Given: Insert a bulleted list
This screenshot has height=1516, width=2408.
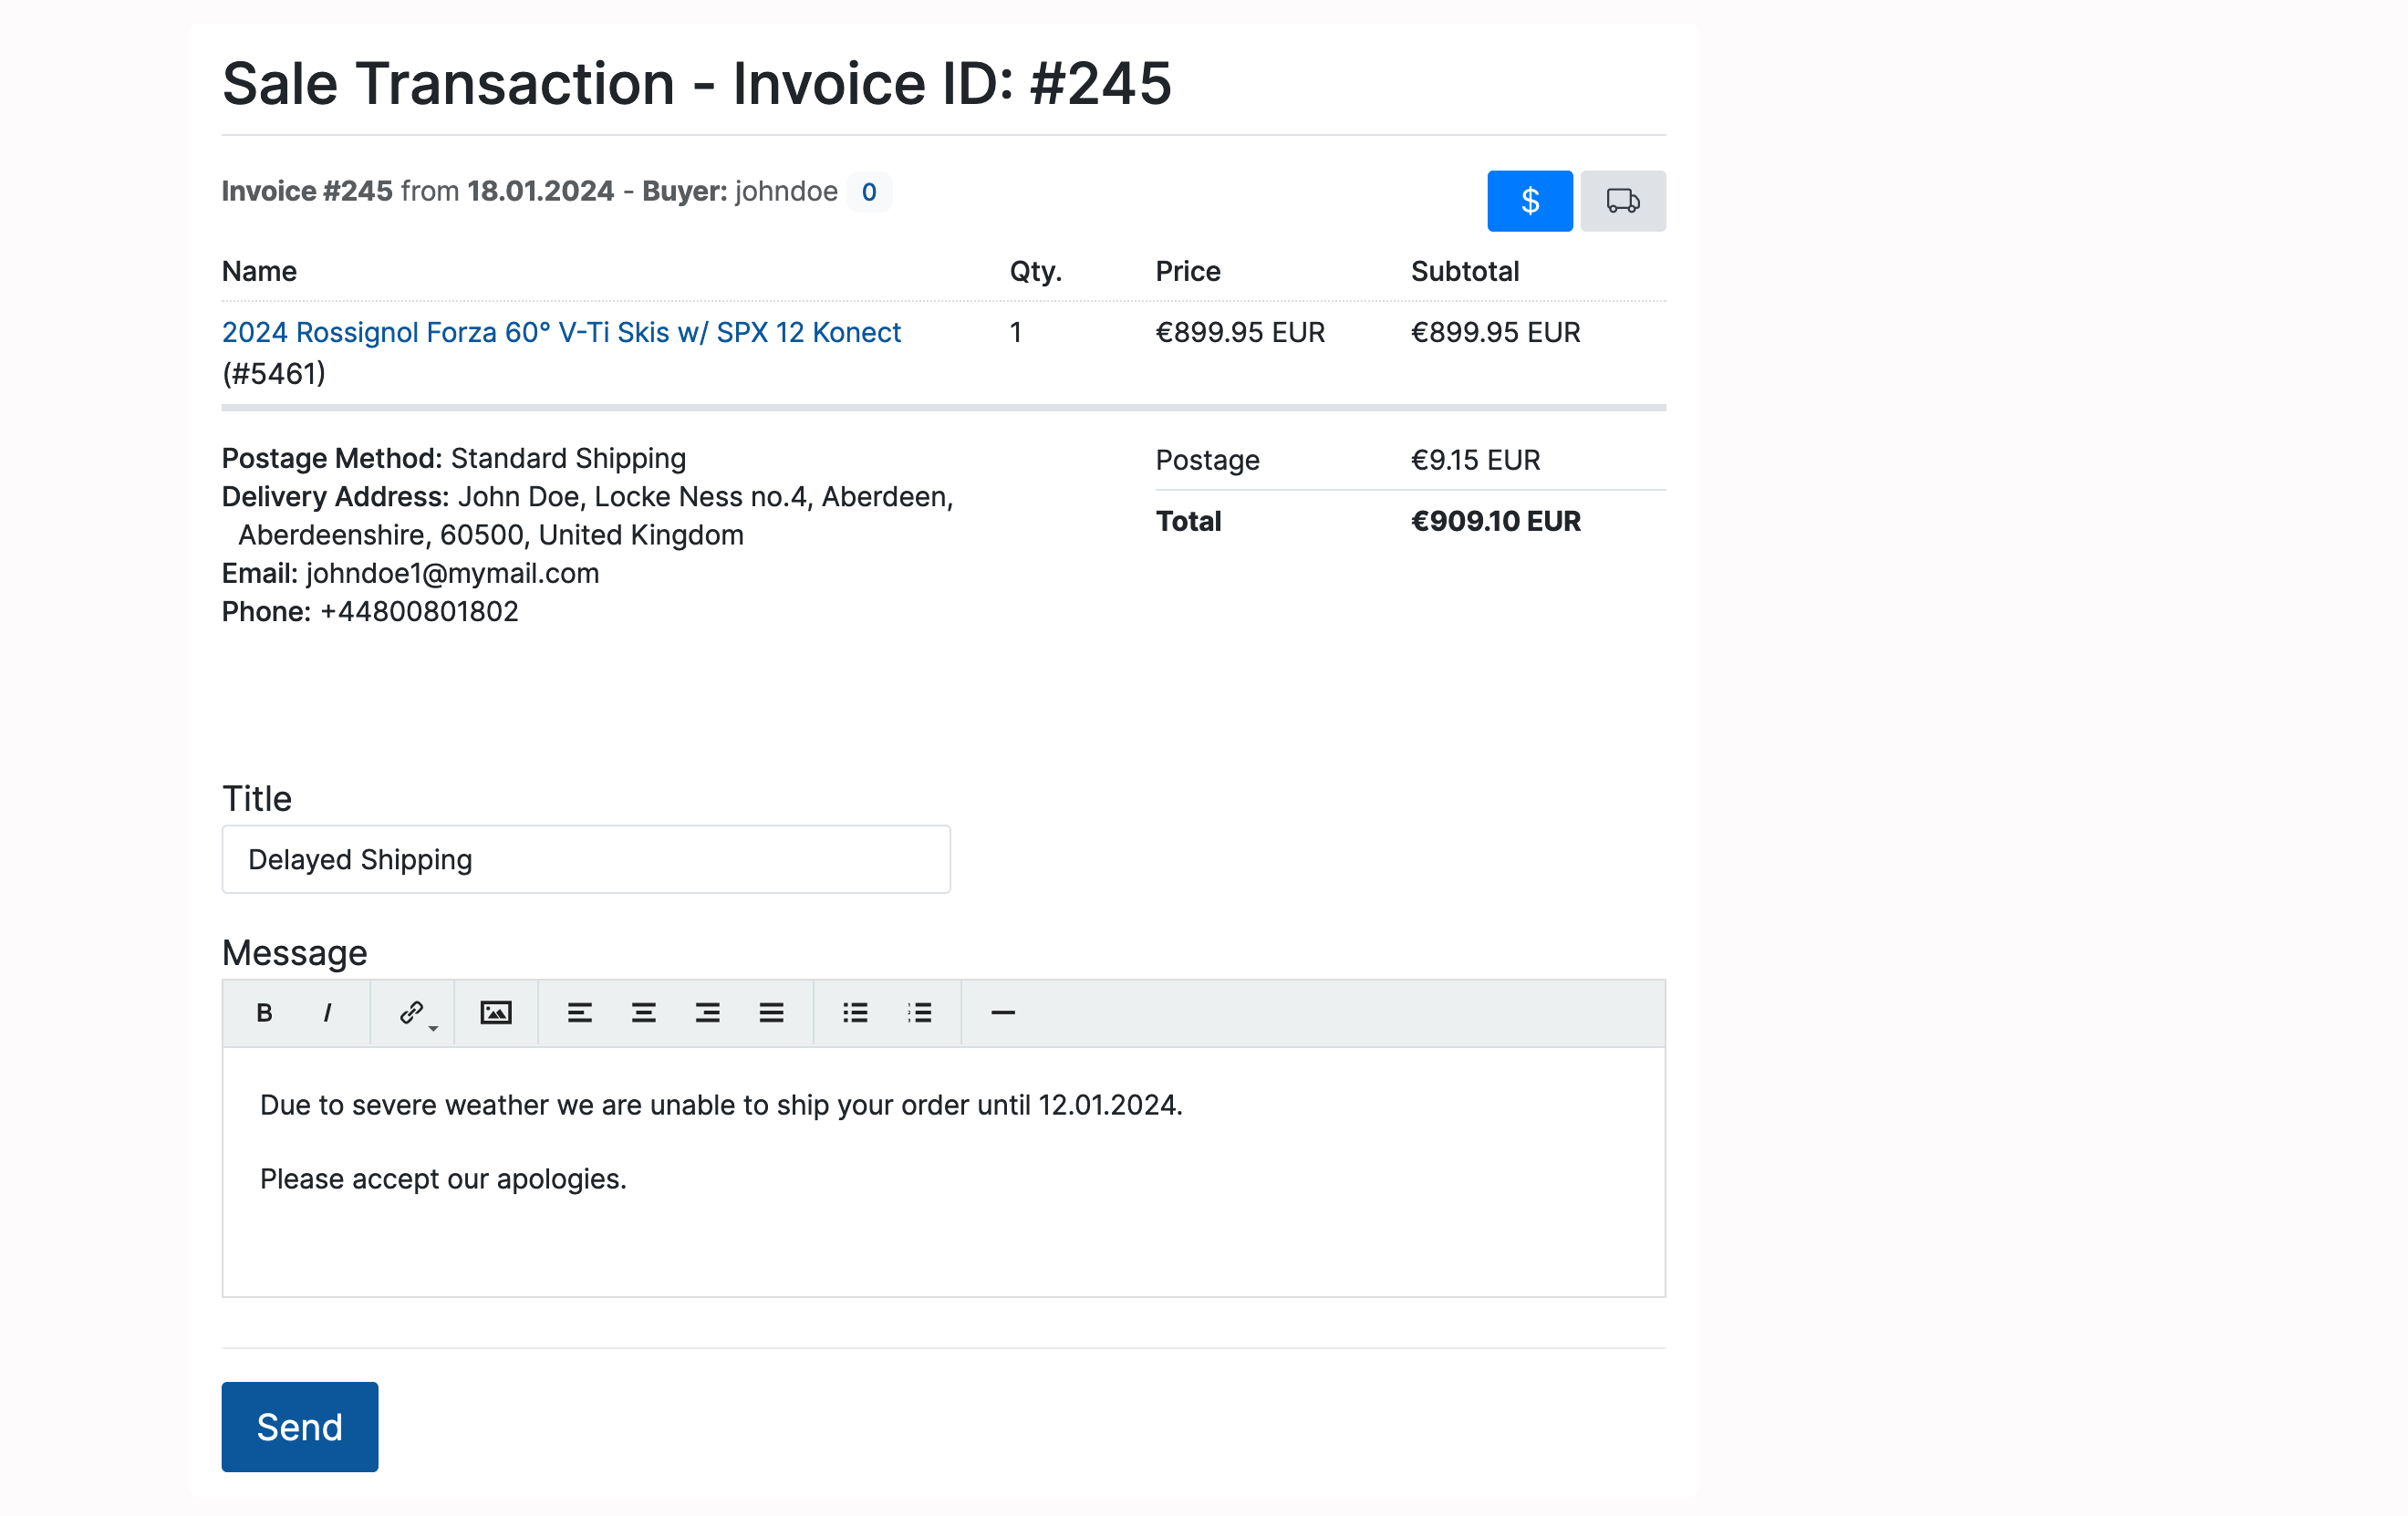Looking at the screenshot, I should coord(855,1013).
